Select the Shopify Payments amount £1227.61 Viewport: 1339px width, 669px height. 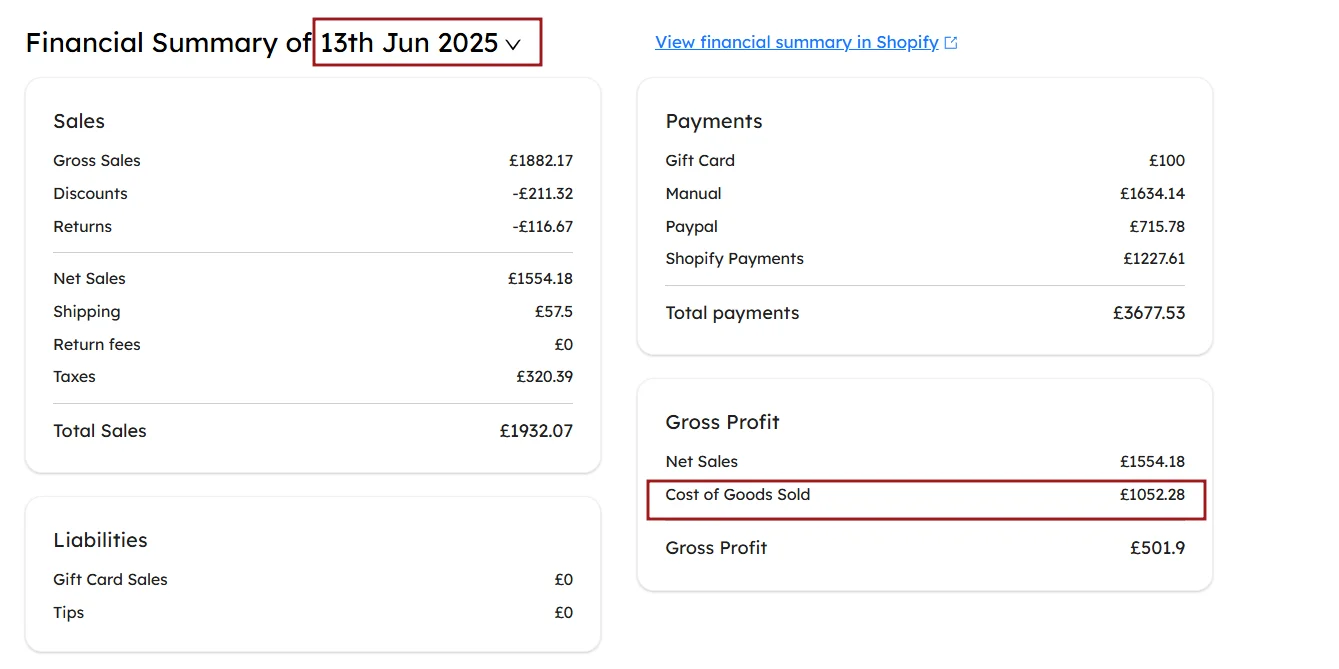[1149, 258]
